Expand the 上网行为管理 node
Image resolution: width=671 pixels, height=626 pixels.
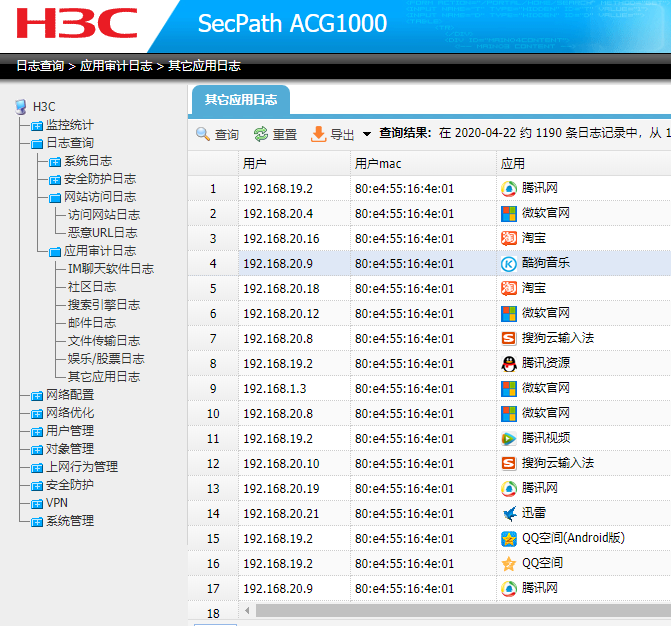point(37,468)
